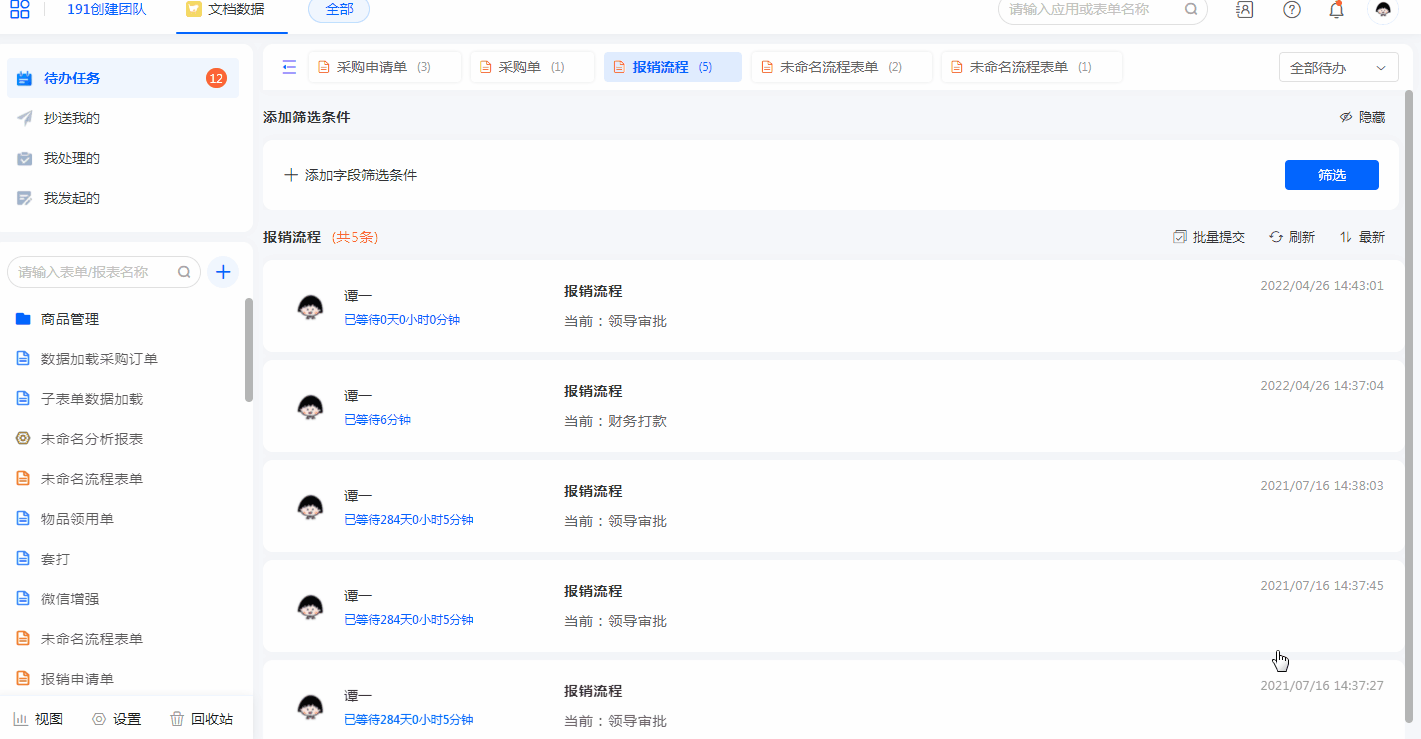Open the app grid launcher icon
The height and width of the screenshot is (739, 1421).
point(20,10)
